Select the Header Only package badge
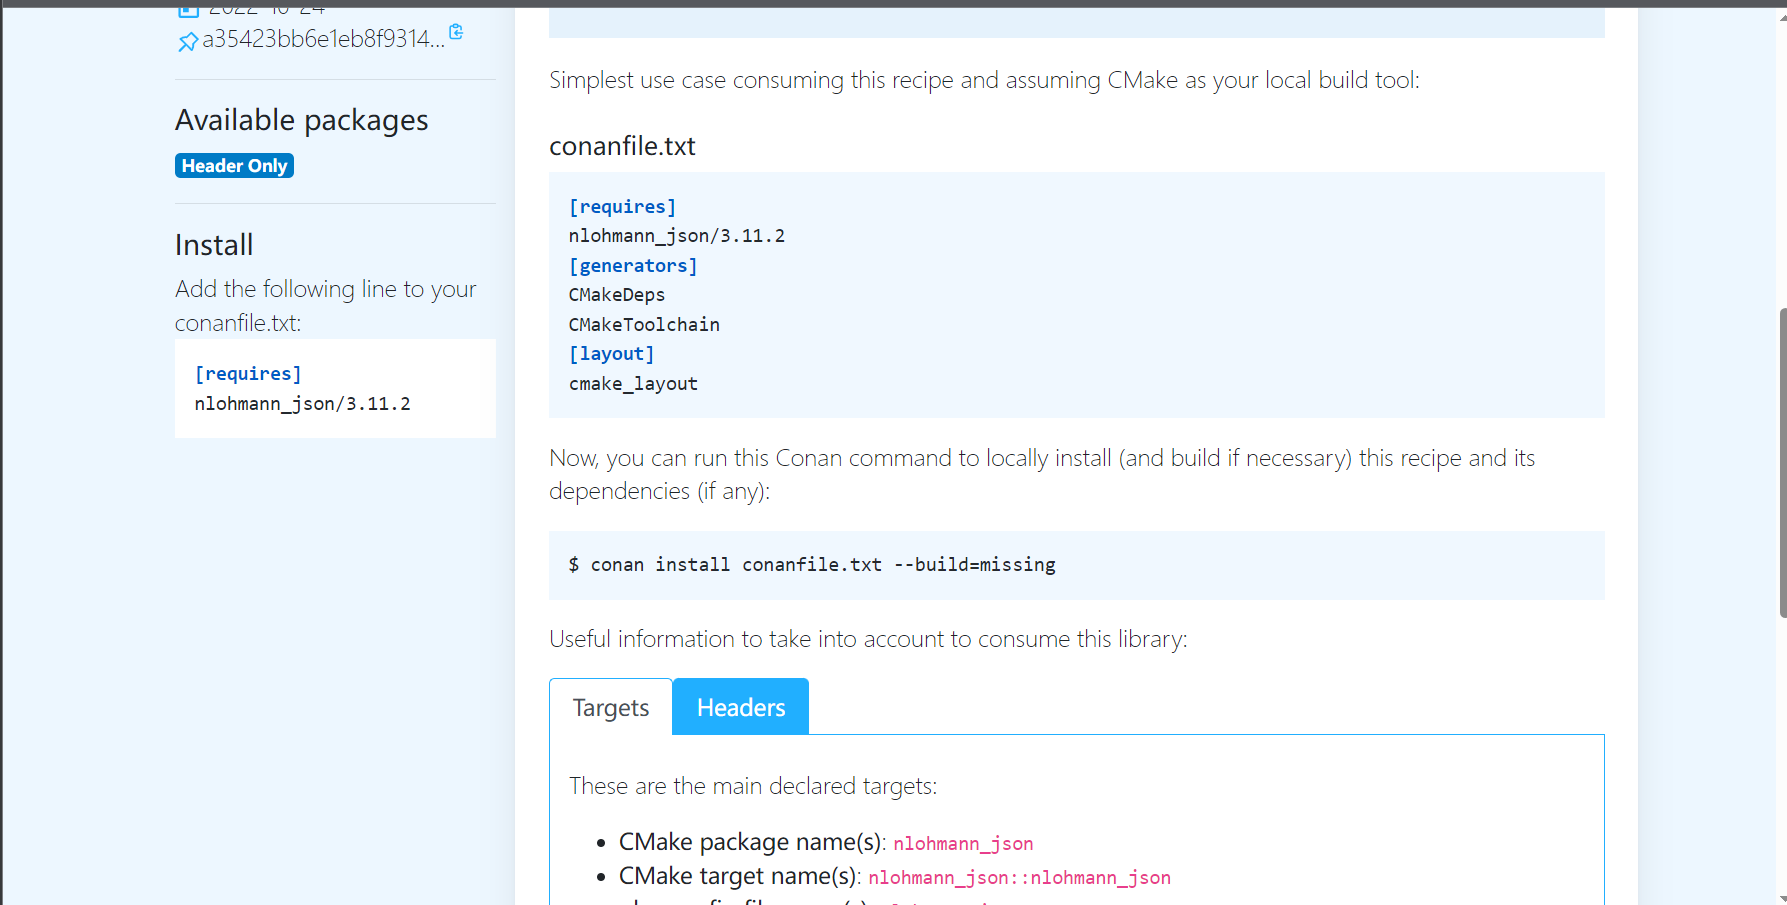The height and width of the screenshot is (905, 1787). coord(234,165)
